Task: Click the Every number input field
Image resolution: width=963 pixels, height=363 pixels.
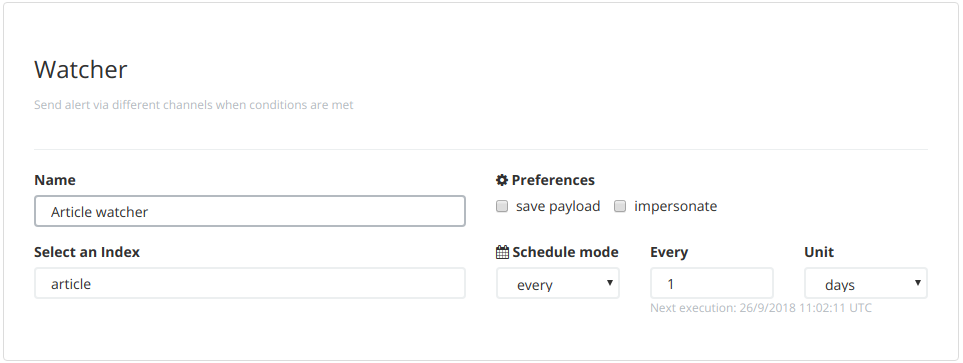Action: pyautogui.click(x=712, y=283)
